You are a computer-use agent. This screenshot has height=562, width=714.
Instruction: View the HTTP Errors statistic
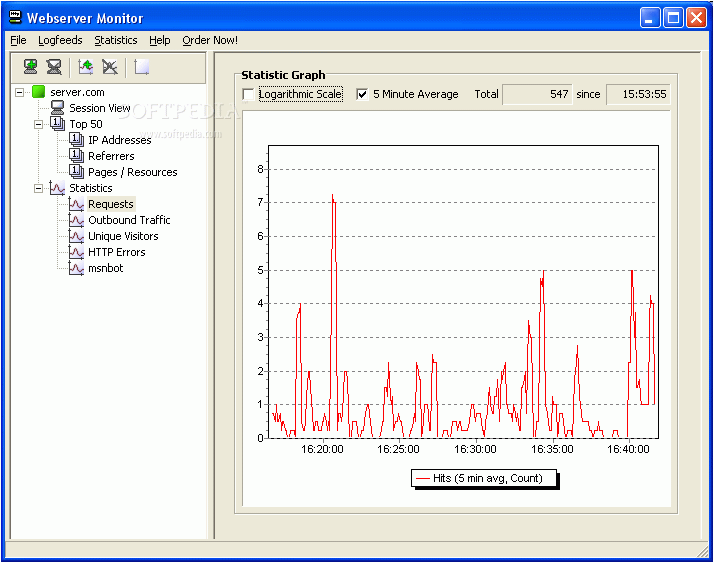pyautogui.click(x=117, y=252)
